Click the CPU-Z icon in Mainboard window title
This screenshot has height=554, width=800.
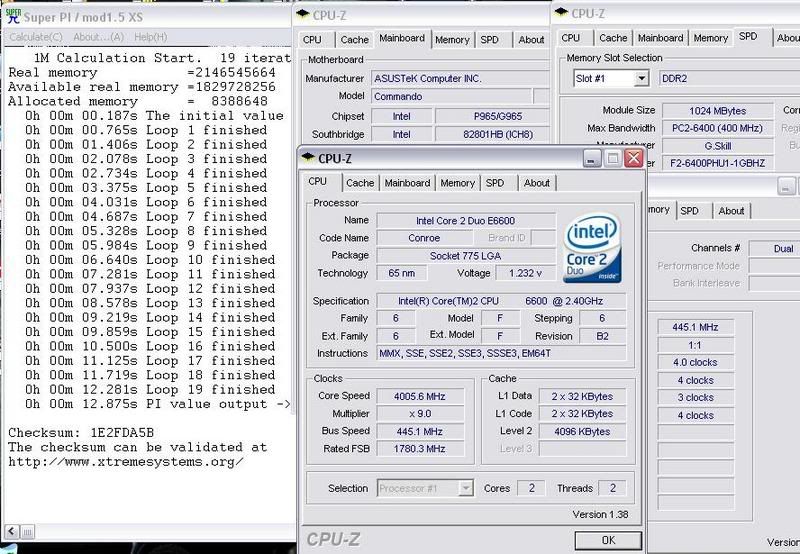pyautogui.click(x=303, y=14)
